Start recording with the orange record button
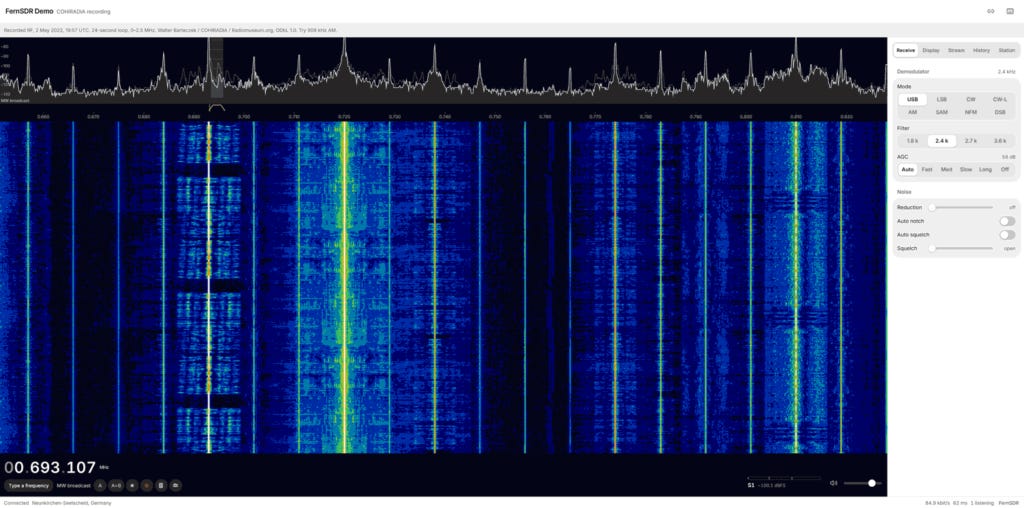The width and height of the screenshot is (1024, 508). pos(147,485)
